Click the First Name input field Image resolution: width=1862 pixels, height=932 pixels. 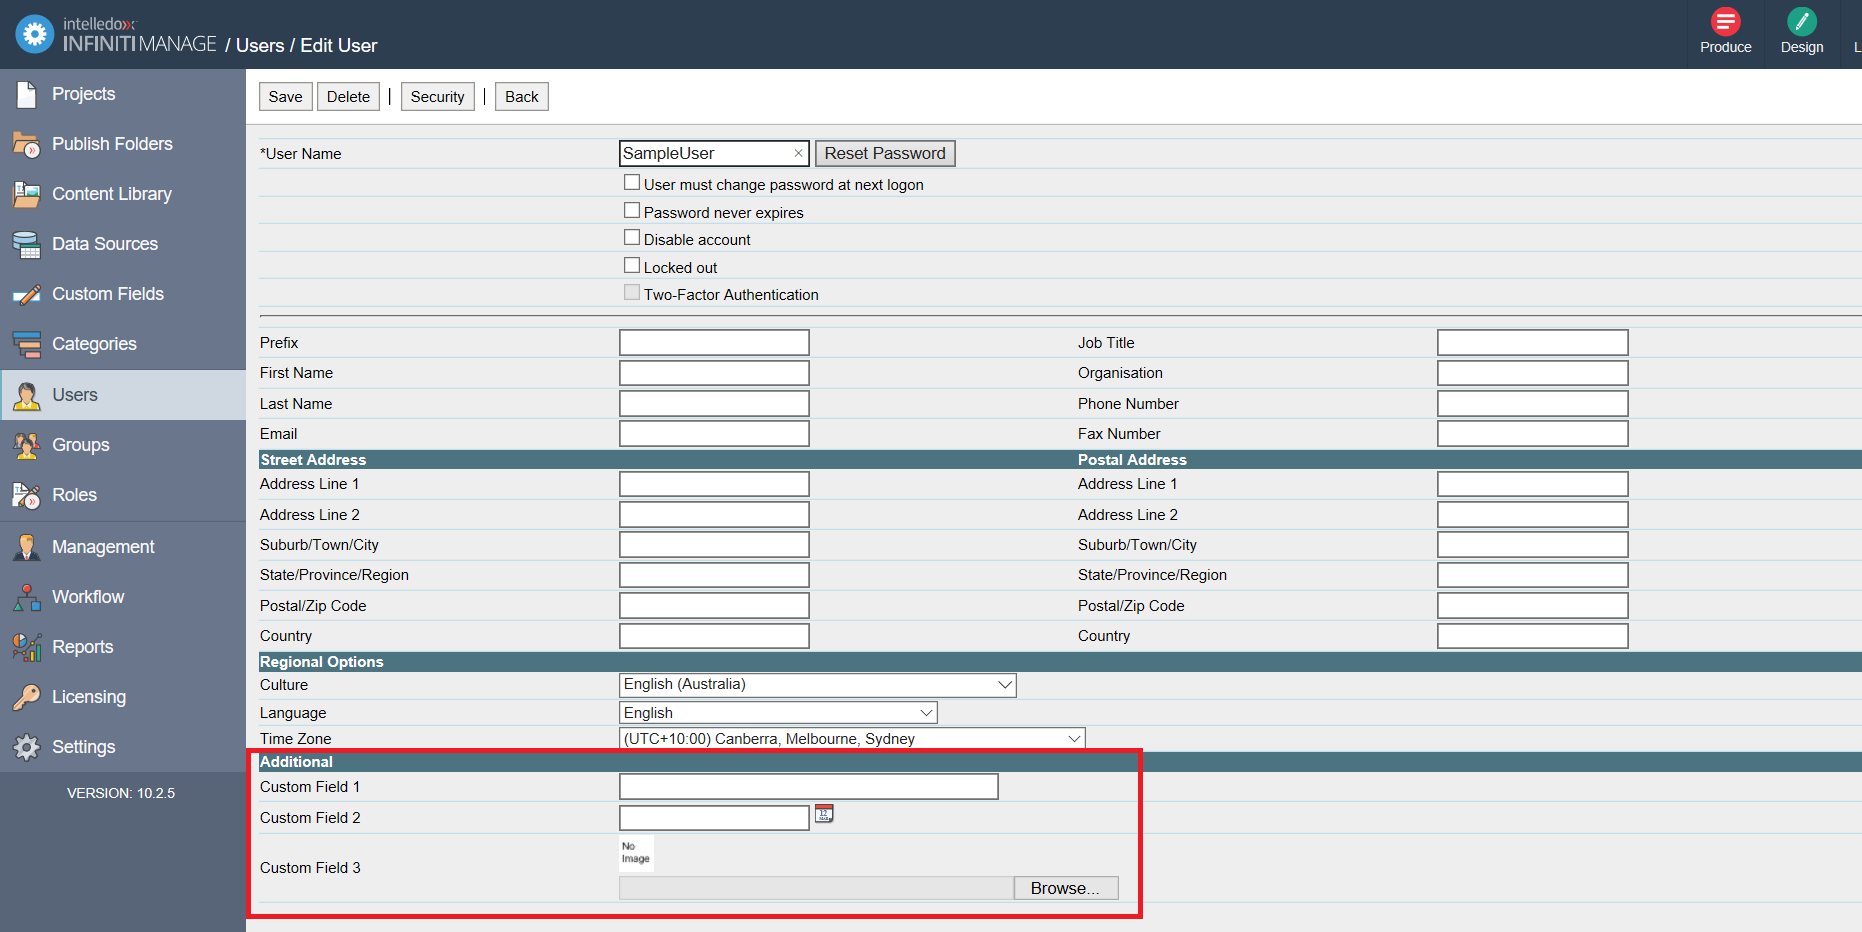click(x=714, y=373)
